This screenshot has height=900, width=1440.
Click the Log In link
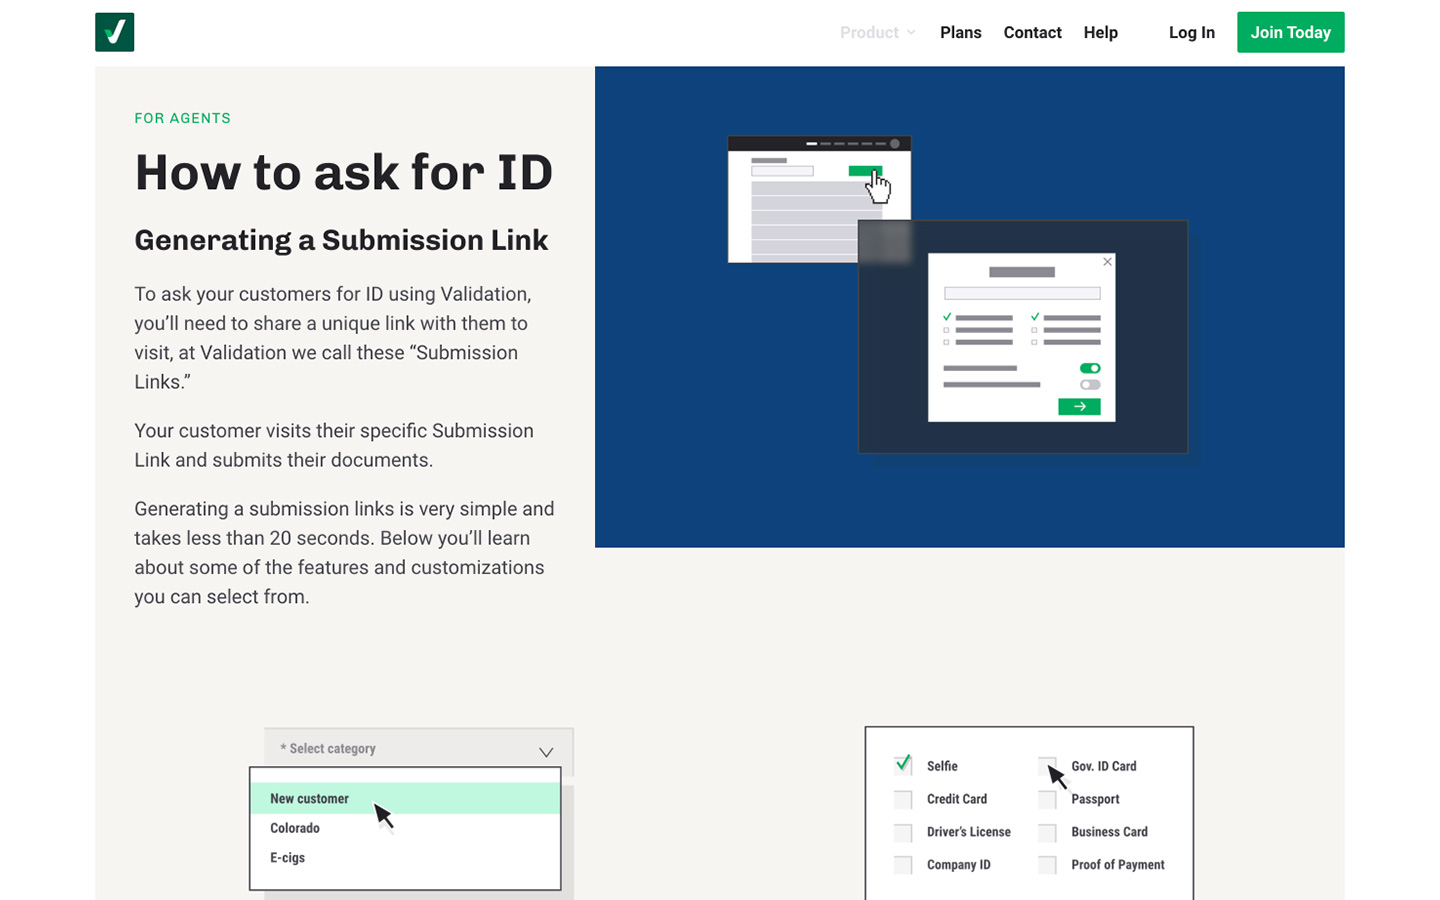[1191, 33]
